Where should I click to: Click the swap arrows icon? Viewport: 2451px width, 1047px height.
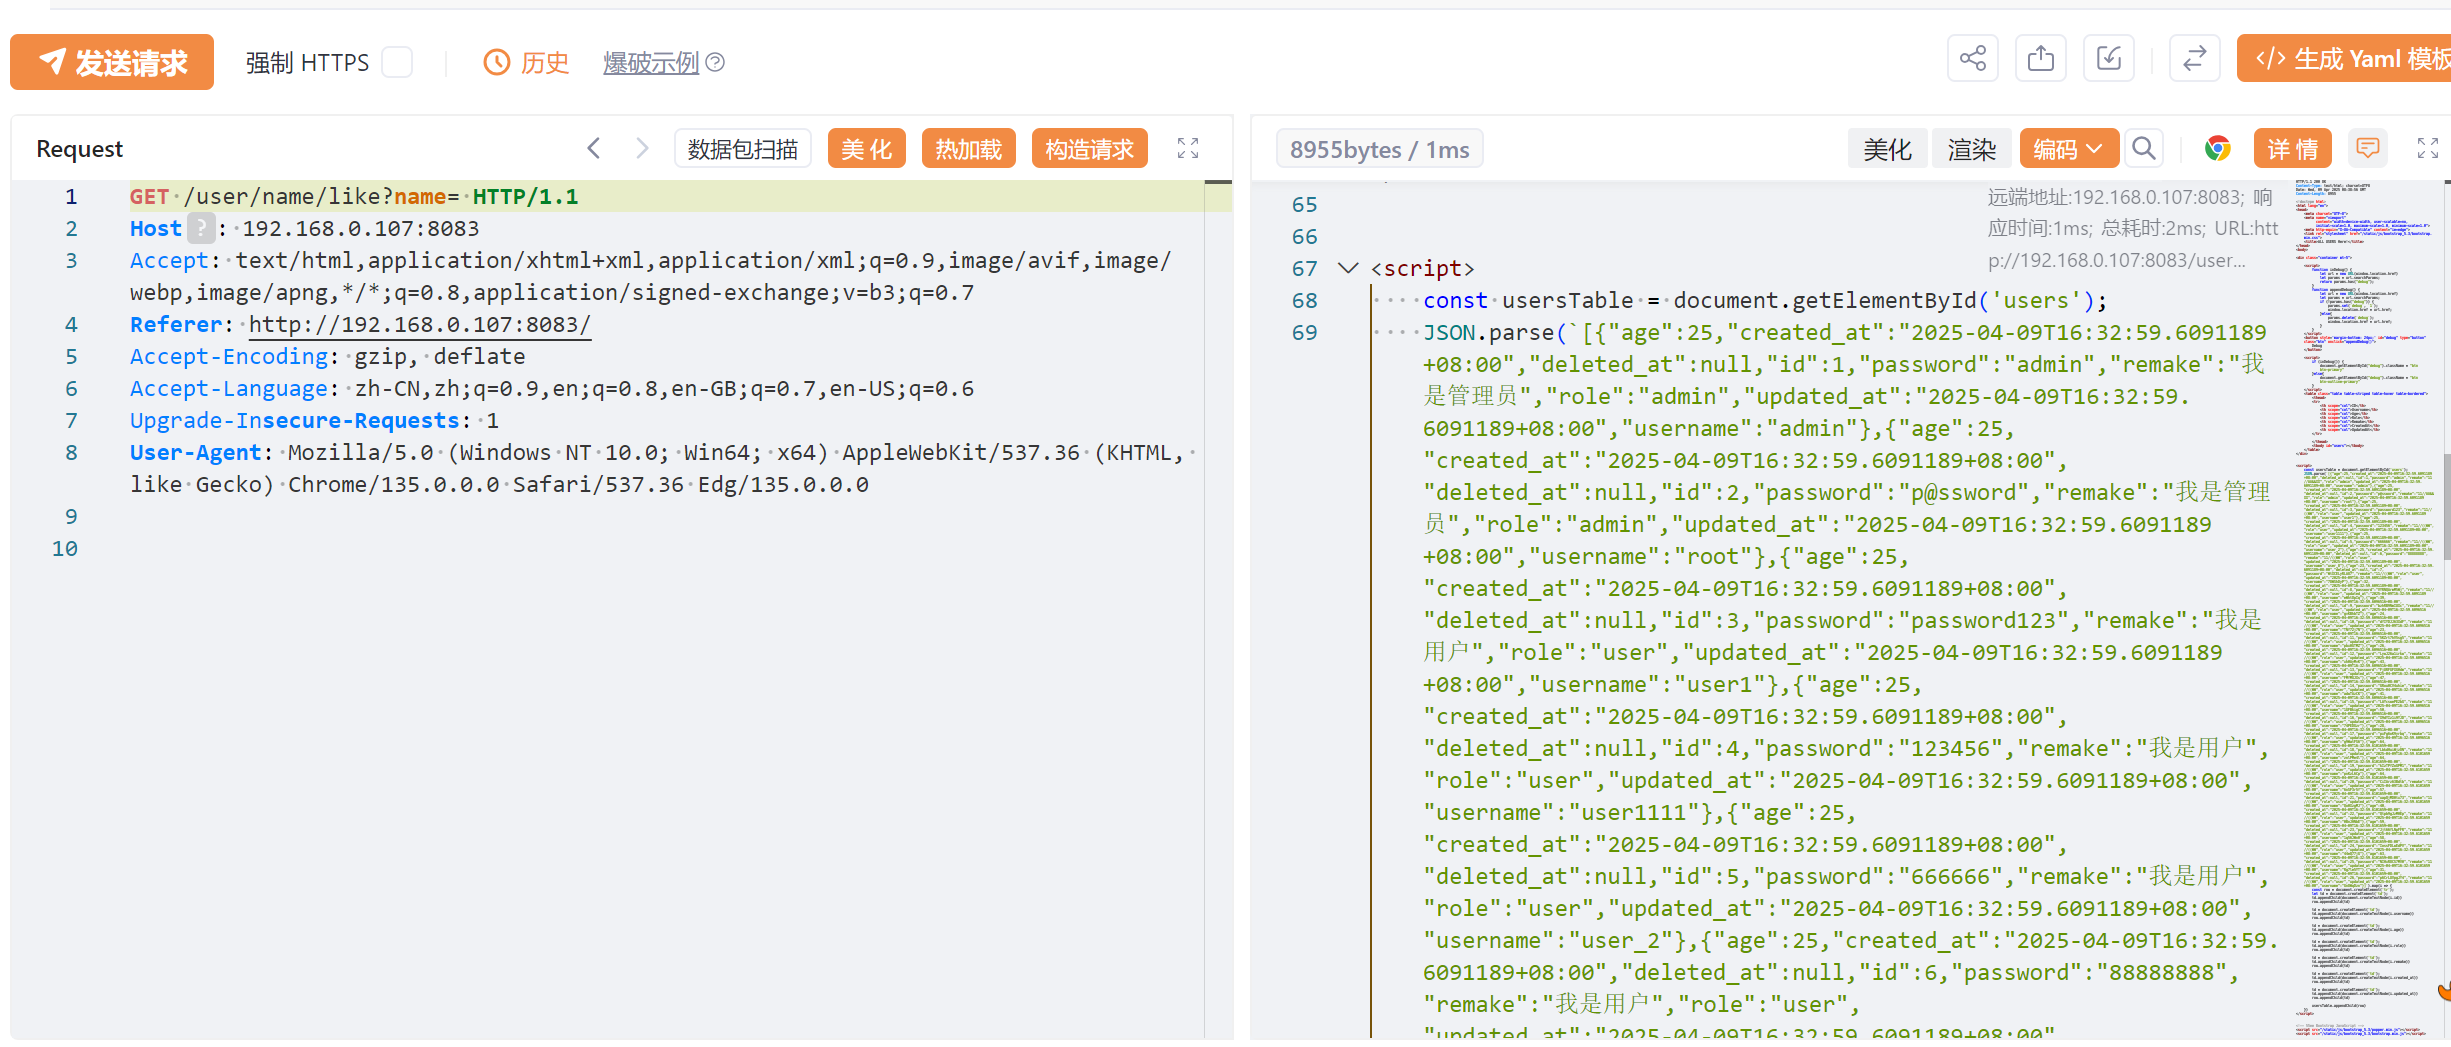coord(2194,59)
